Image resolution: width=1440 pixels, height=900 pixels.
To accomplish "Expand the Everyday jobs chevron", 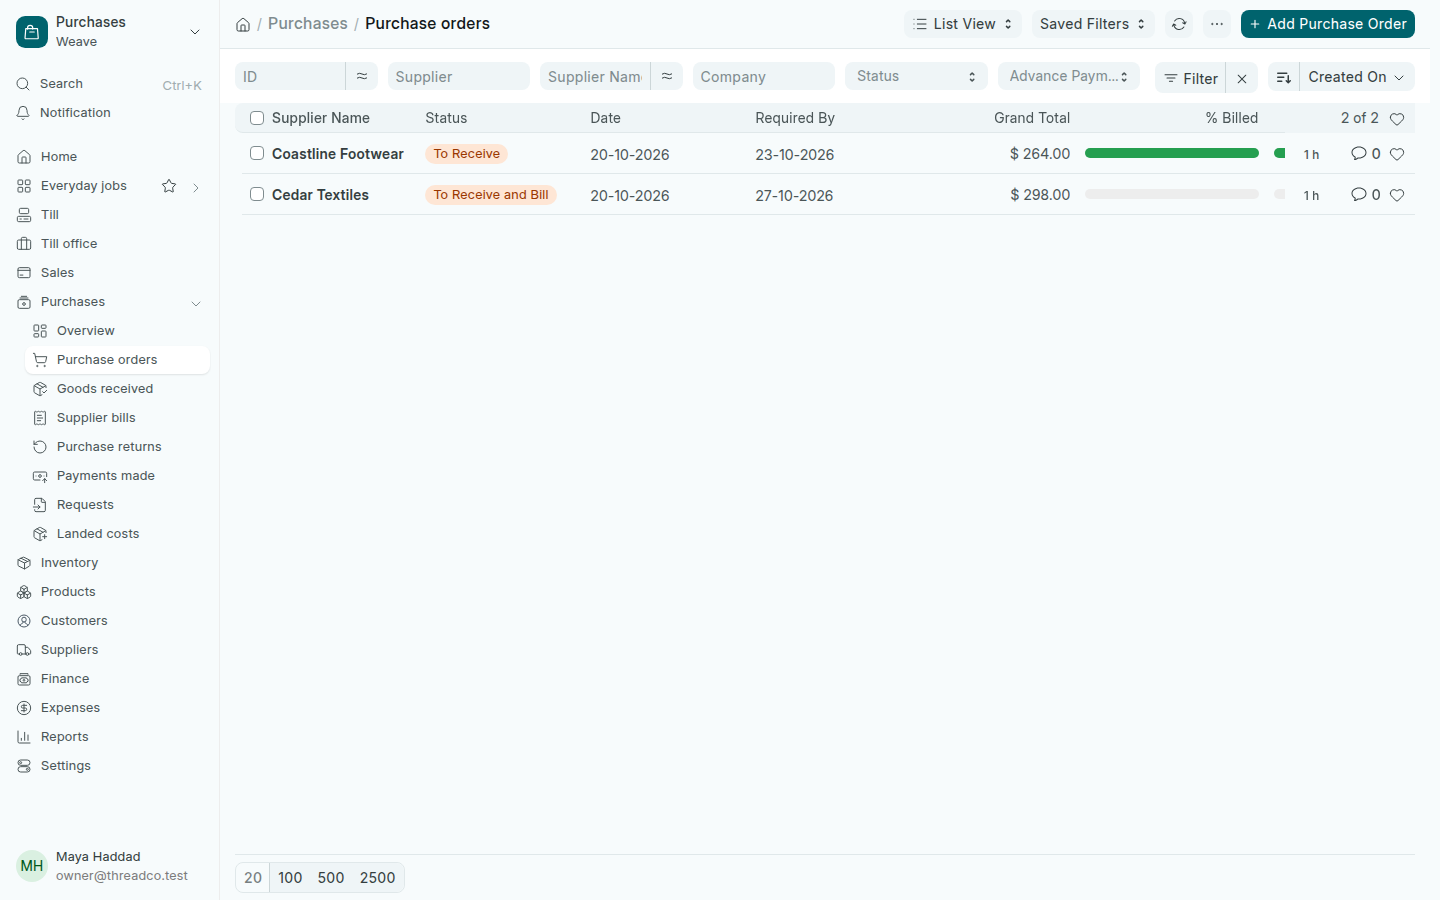I will pyautogui.click(x=196, y=187).
